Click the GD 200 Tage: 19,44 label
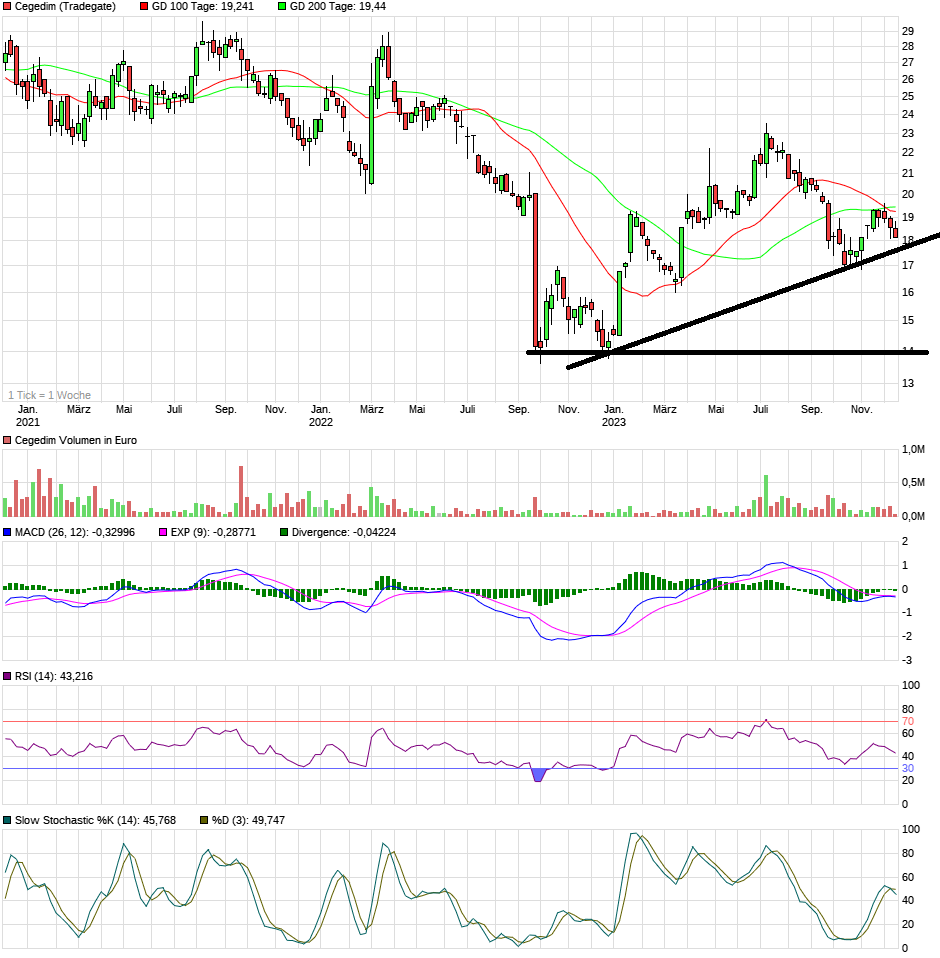The height and width of the screenshot is (958, 940). point(338,6)
